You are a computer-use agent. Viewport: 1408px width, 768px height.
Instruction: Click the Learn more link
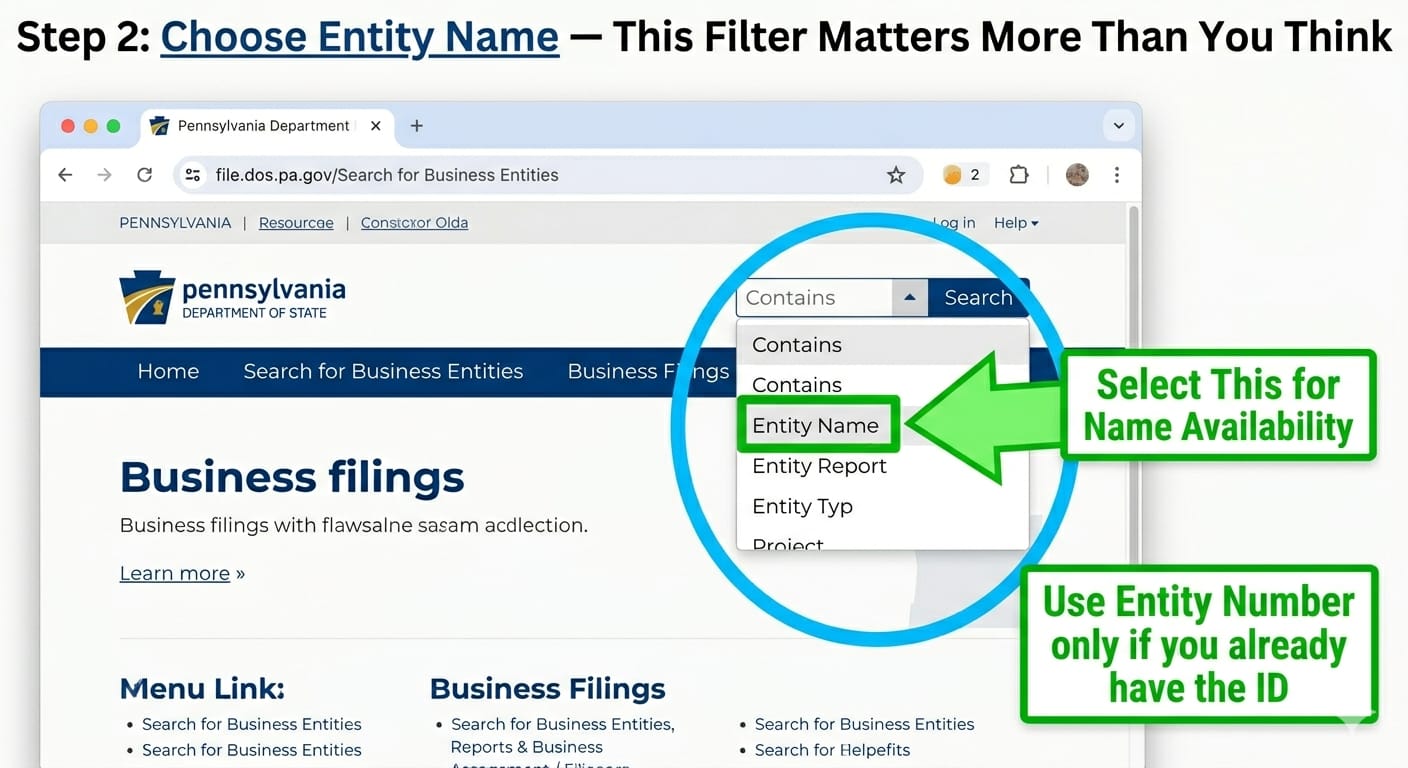point(175,573)
